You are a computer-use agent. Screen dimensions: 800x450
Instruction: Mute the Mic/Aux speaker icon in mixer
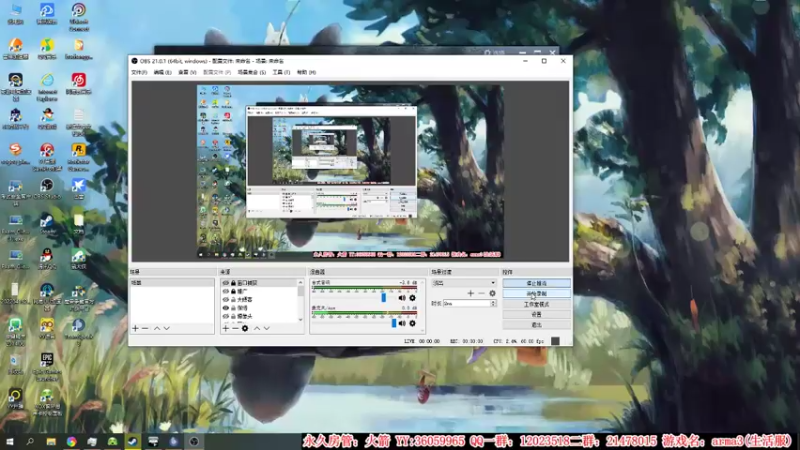(x=402, y=323)
